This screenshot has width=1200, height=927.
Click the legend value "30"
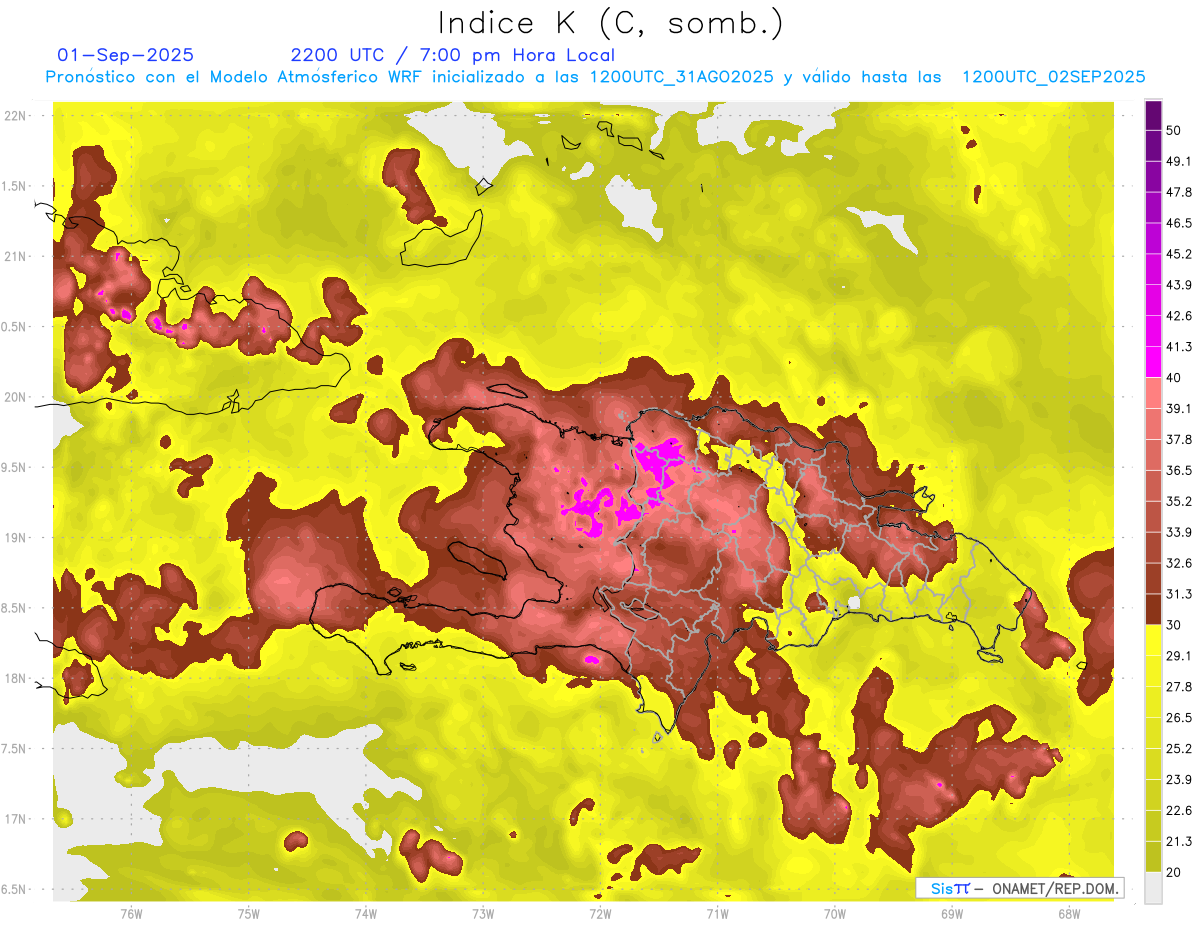(x=1174, y=625)
